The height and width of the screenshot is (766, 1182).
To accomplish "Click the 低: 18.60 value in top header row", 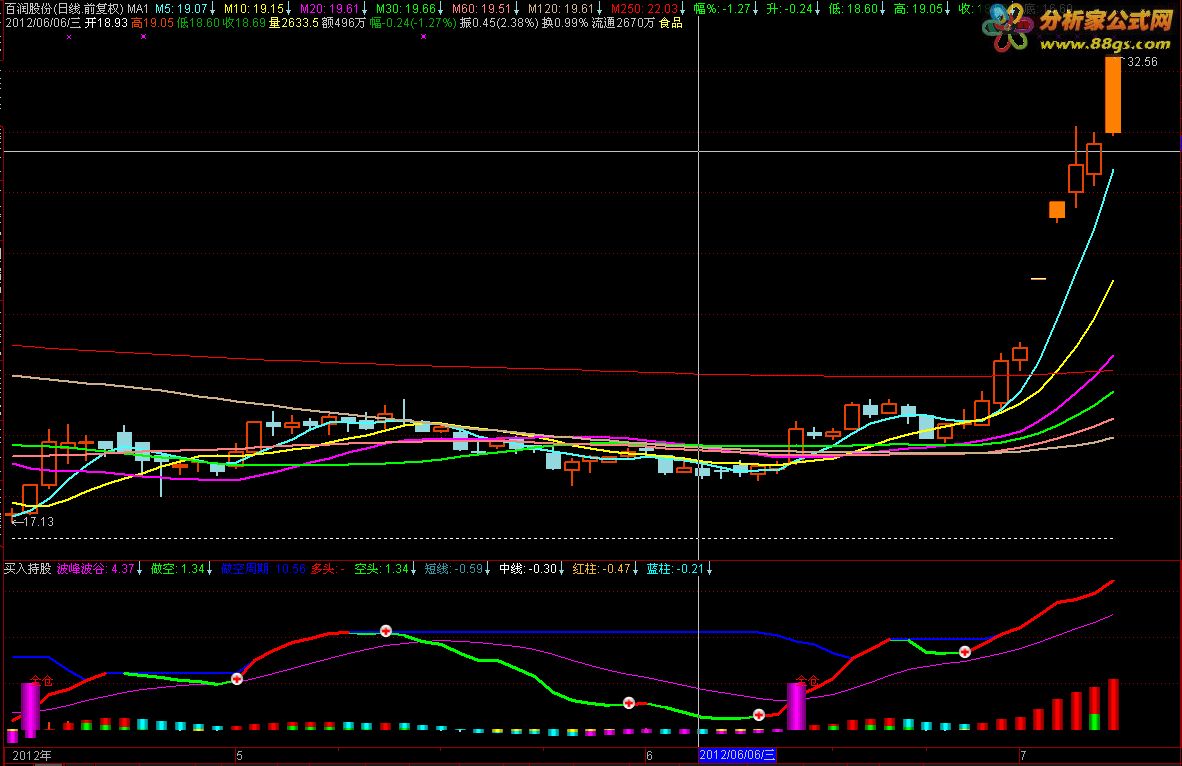I will (x=853, y=8).
